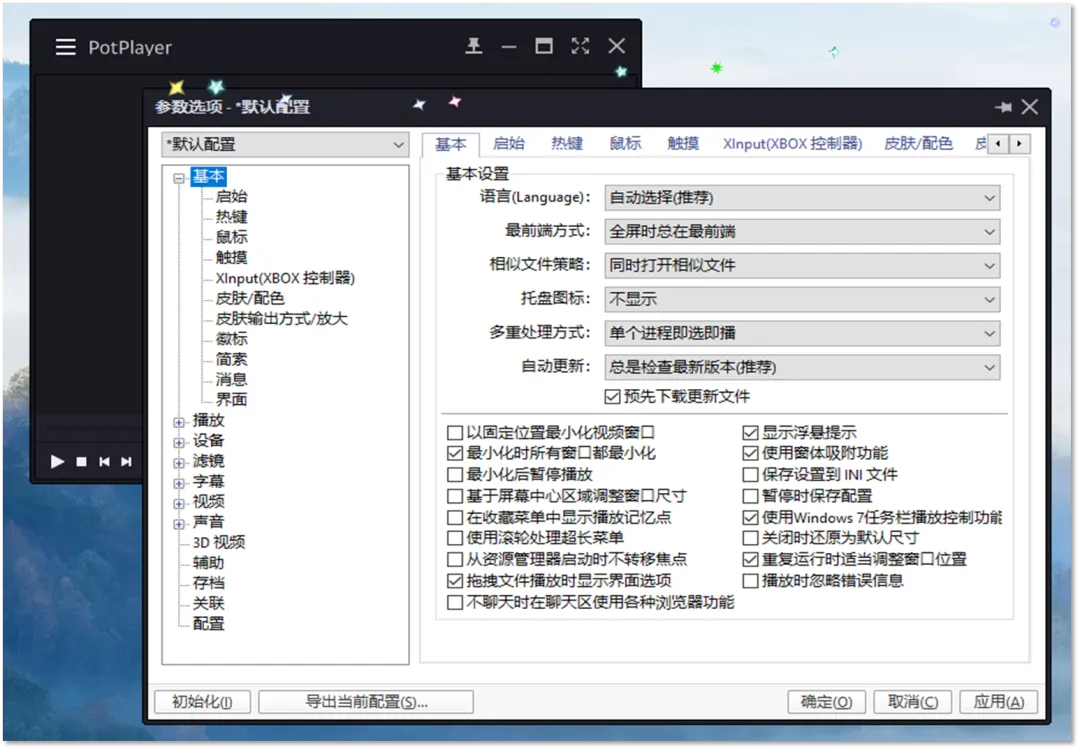Viewport: 1080px width, 750px height.
Task: Open the 多重处理方式 dropdown
Action: tap(802, 333)
